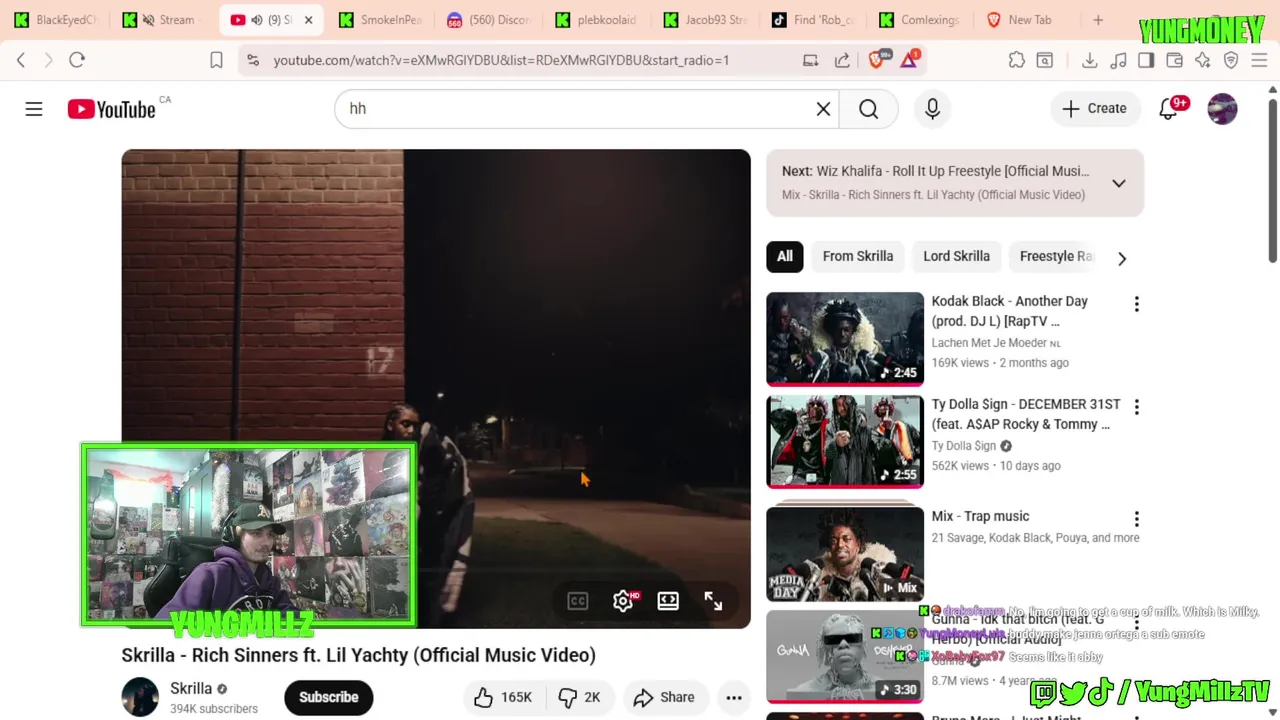
Task: Open the browser main menu
Action: click(1259, 60)
